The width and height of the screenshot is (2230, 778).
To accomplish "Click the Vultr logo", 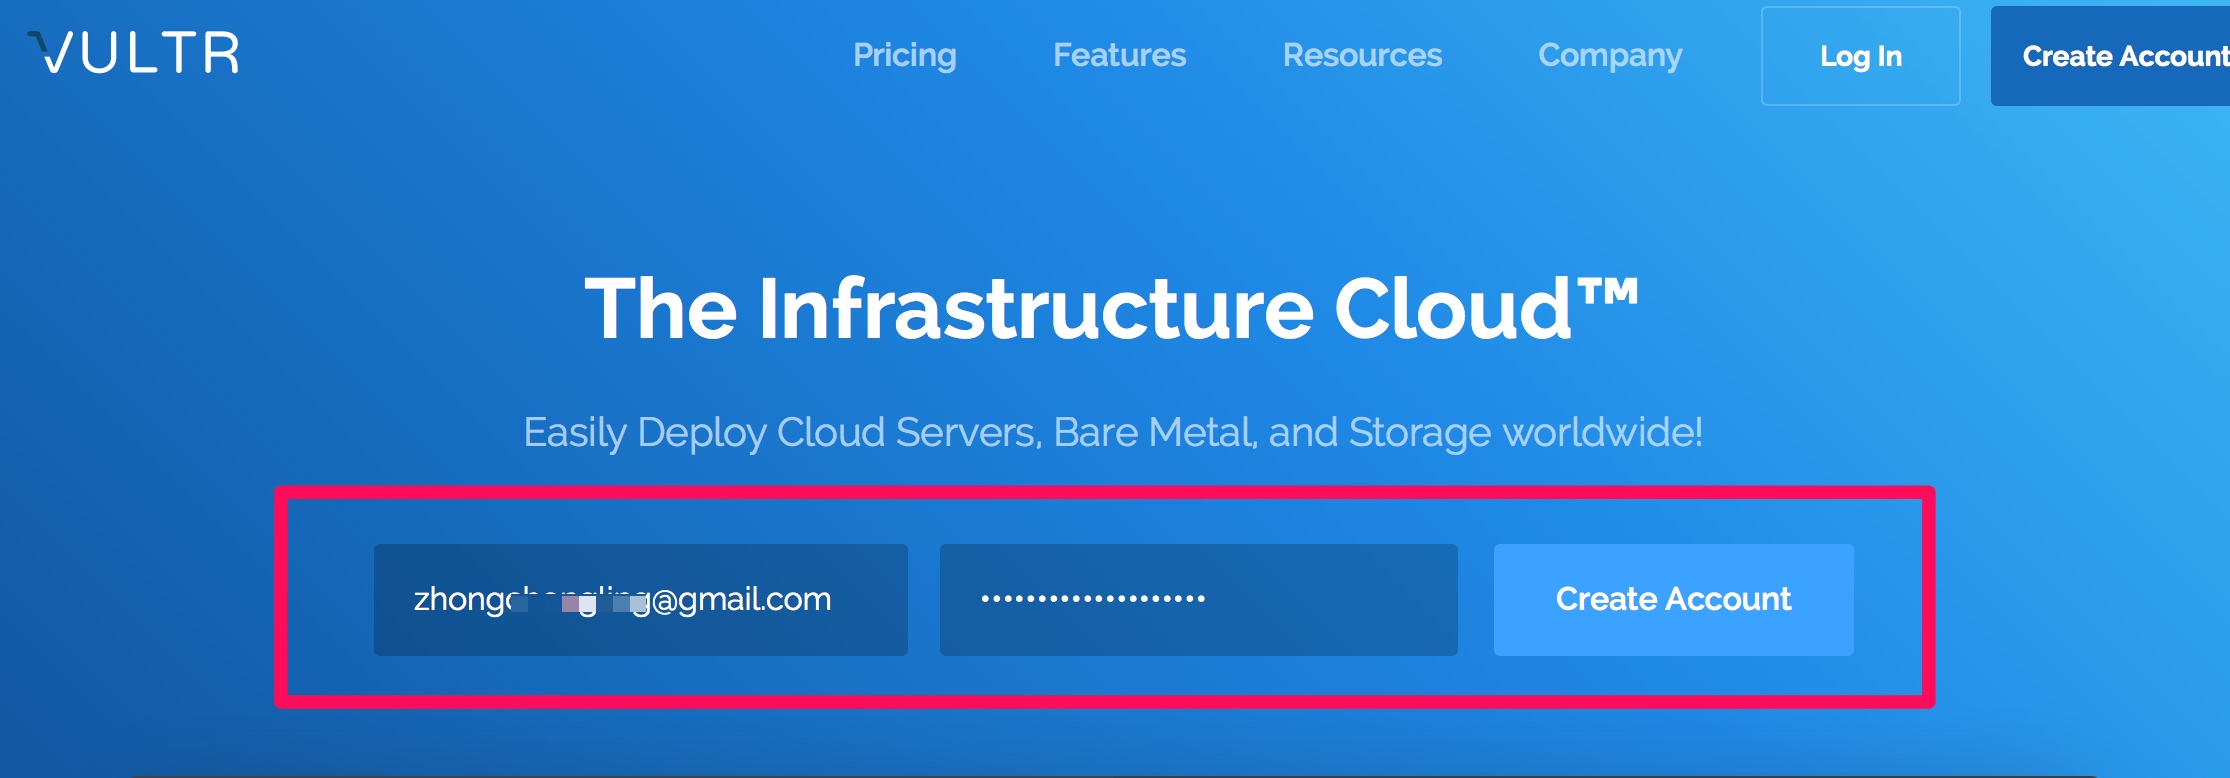I will coord(133,53).
